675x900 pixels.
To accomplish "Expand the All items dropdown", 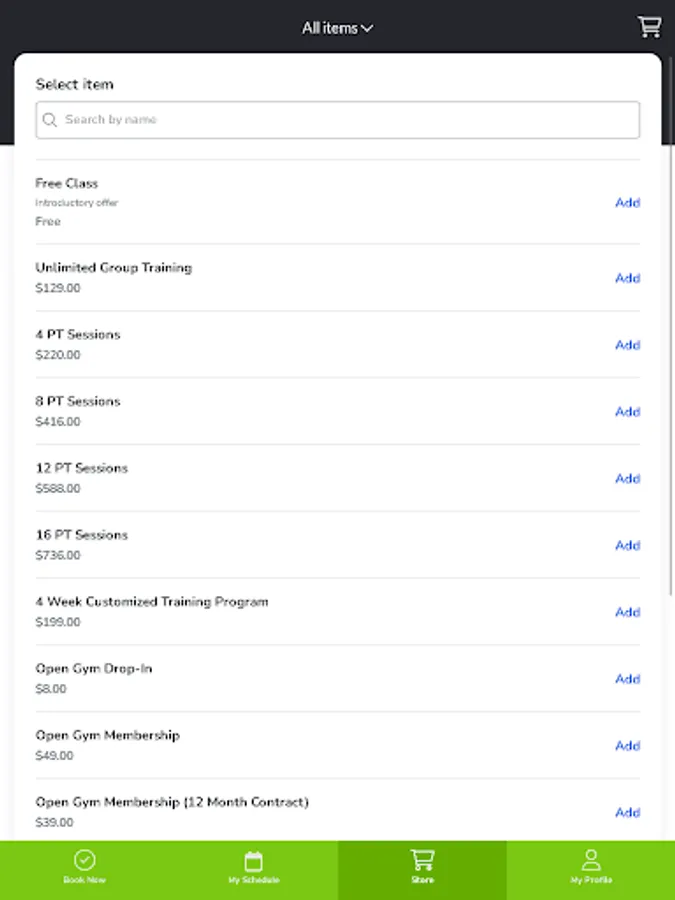I will pyautogui.click(x=338, y=28).
